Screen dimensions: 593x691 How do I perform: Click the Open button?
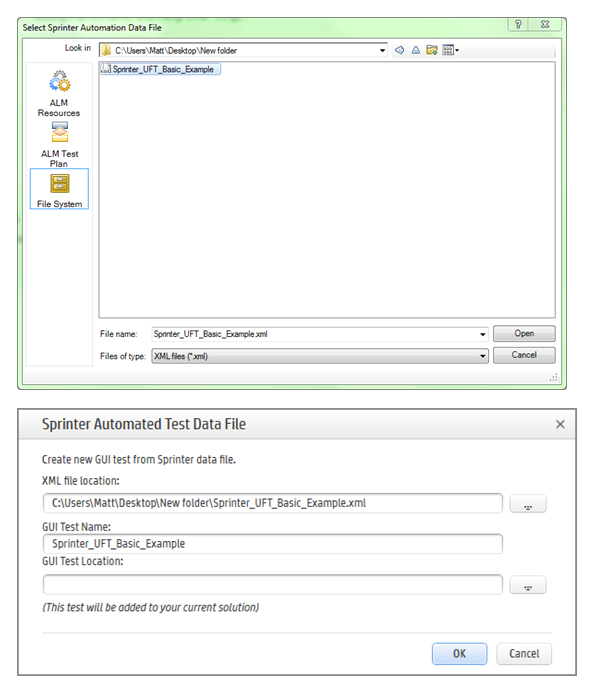click(x=524, y=334)
